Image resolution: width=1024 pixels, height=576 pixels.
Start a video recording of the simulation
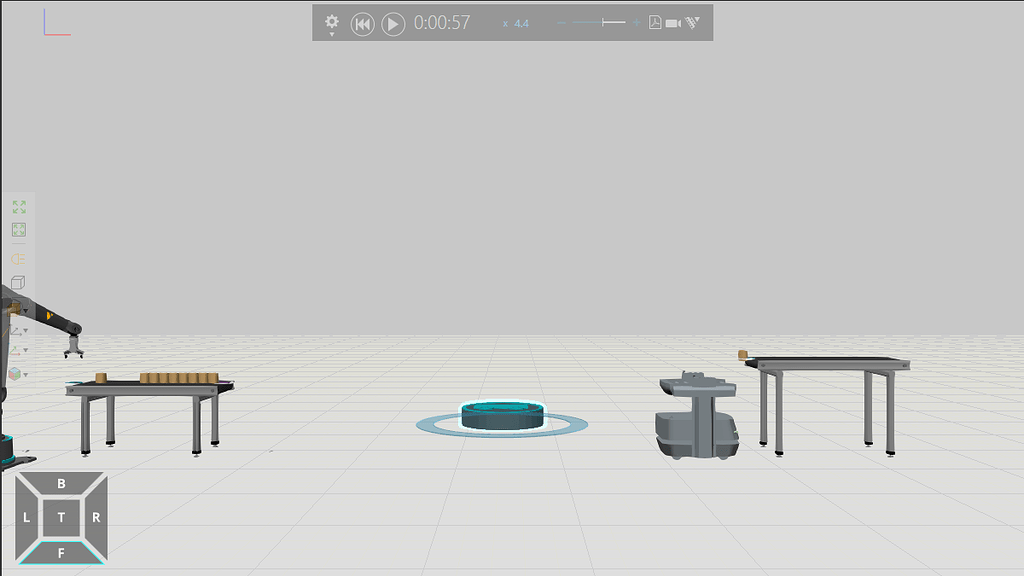(673, 23)
